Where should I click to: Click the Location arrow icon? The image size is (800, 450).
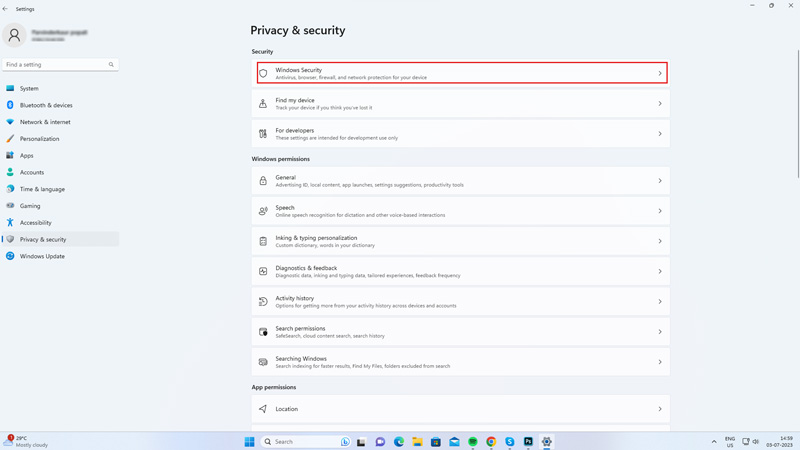pyautogui.click(x=263, y=409)
